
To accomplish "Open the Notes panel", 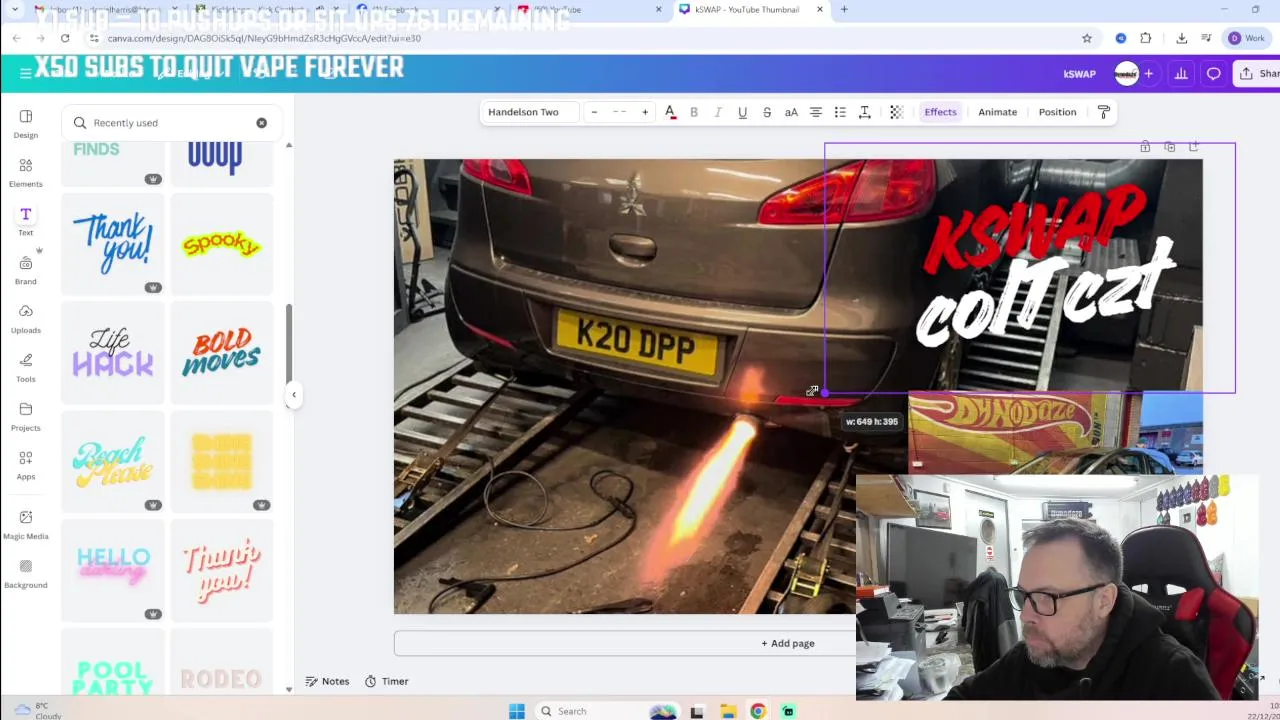I will point(327,681).
